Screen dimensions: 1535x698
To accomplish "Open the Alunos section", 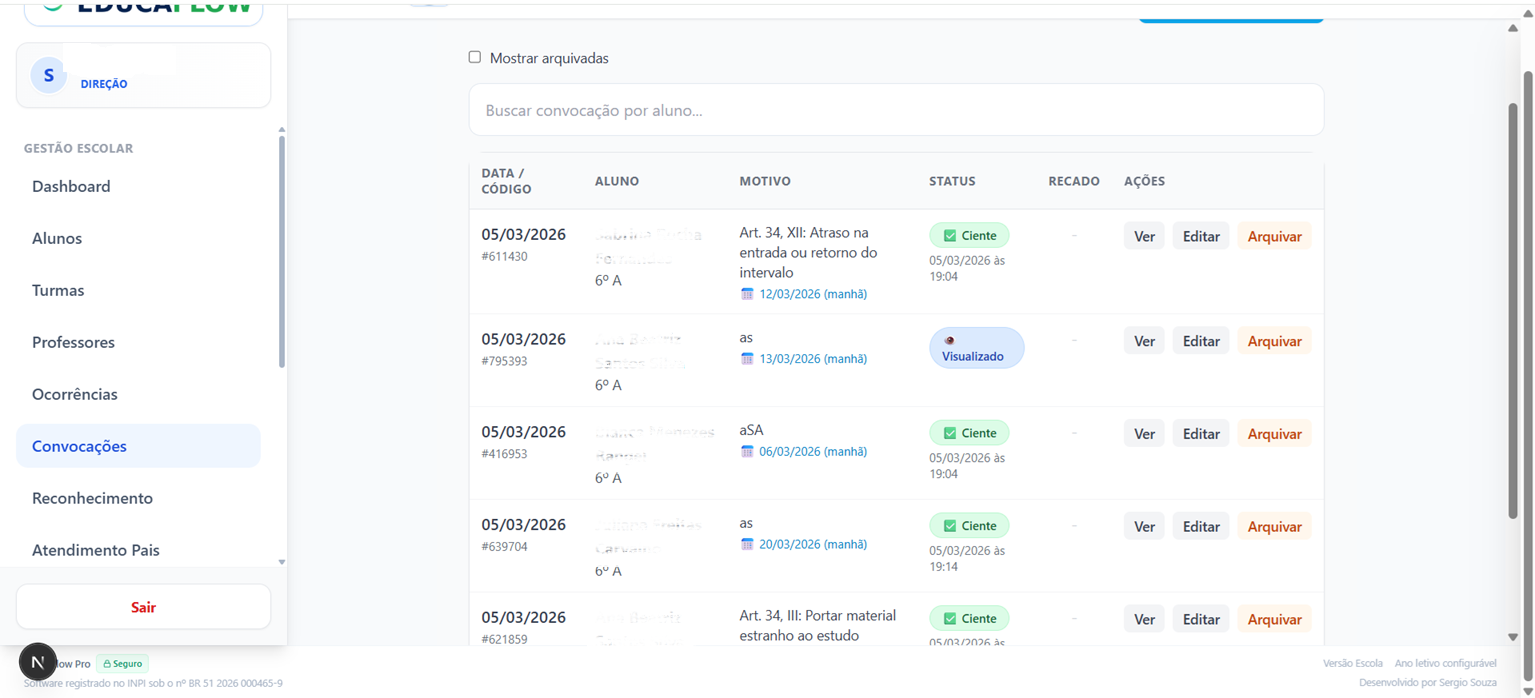I will pyautogui.click(x=57, y=239).
